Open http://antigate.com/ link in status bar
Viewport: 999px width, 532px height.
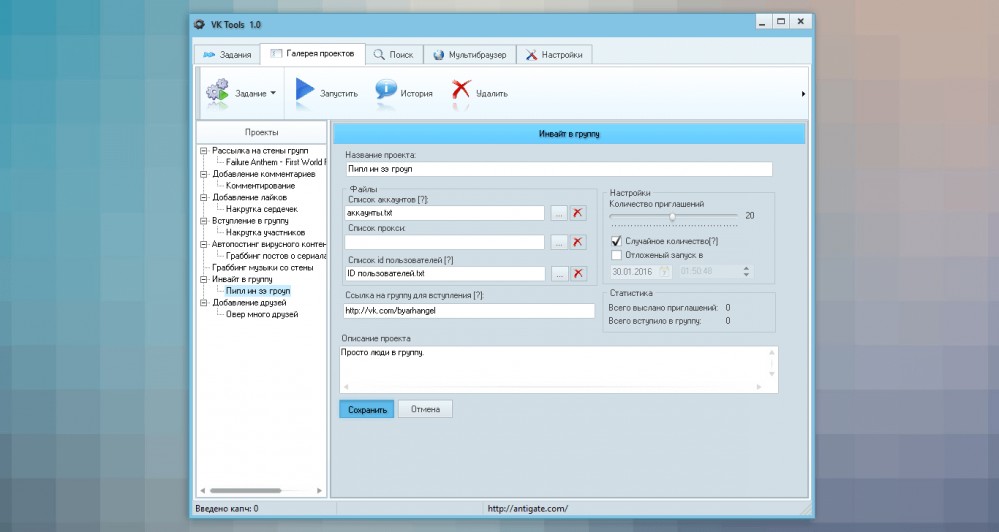(528, 508)
